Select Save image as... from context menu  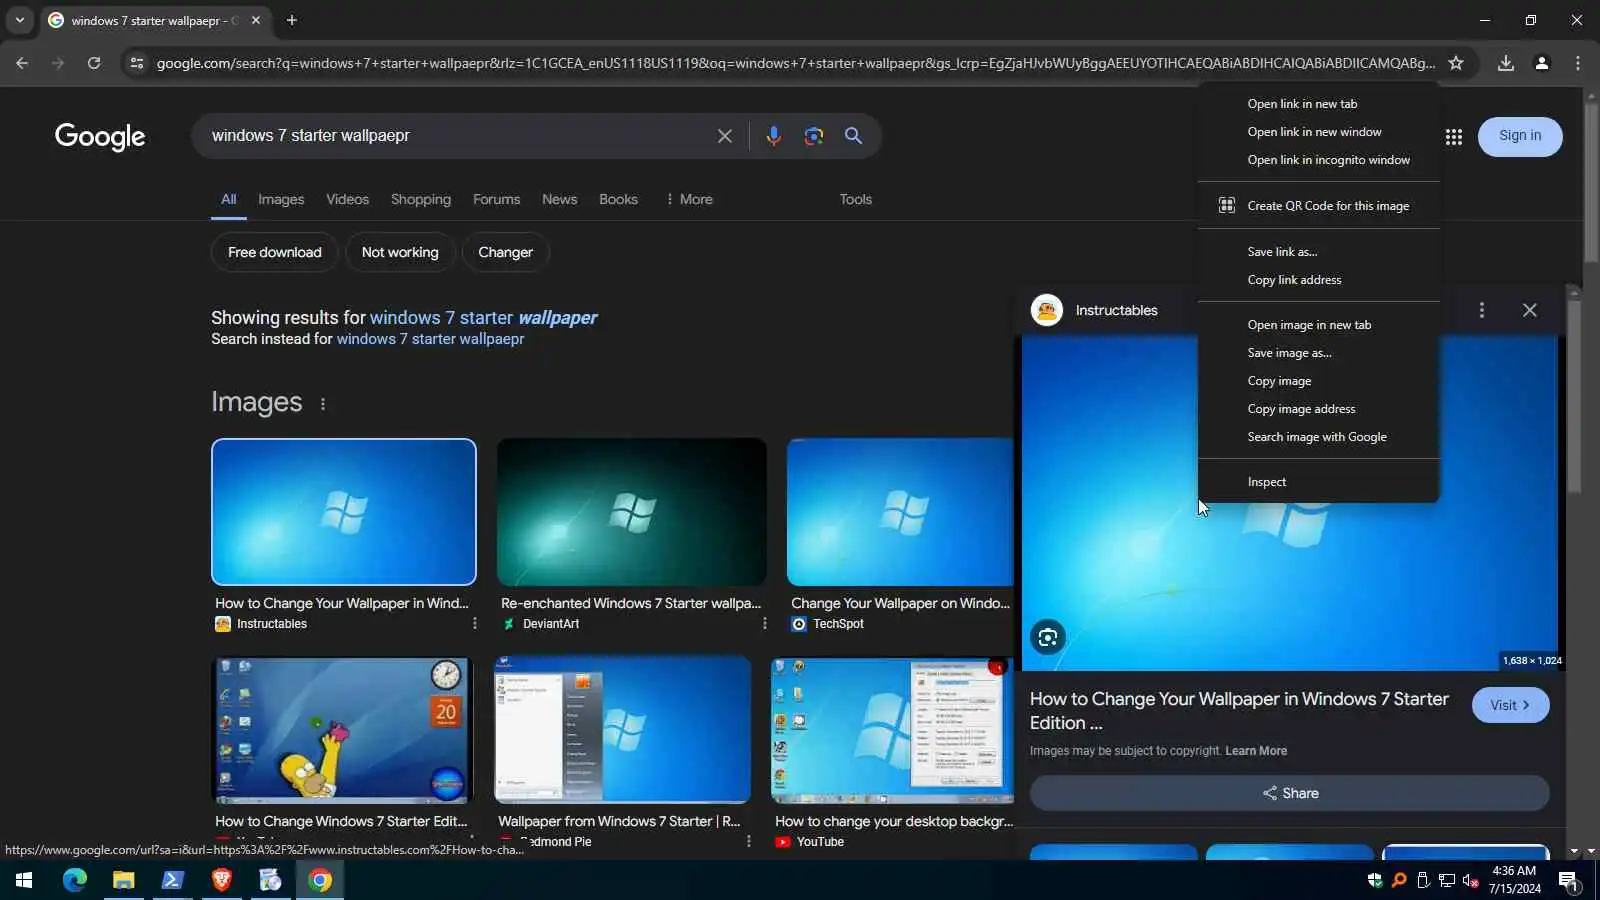[x=1319, y=353]
